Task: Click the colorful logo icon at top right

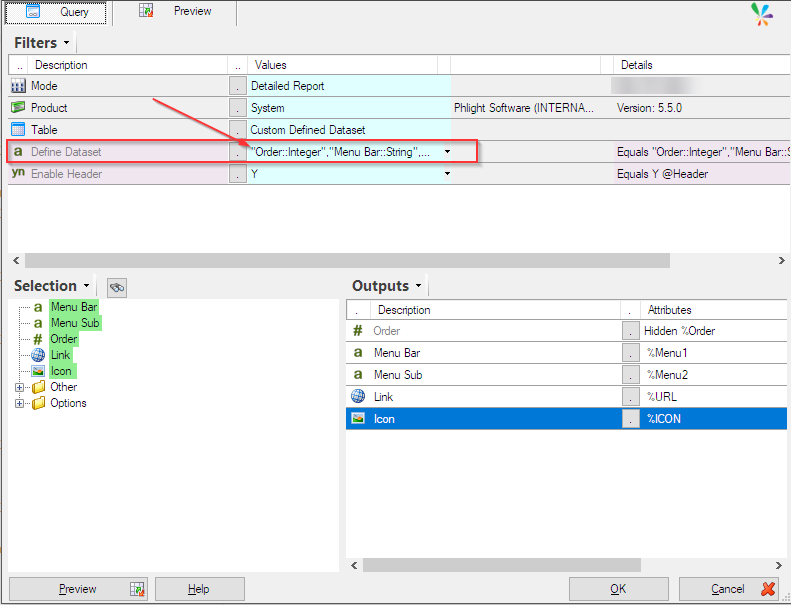Action: pos(761,14)
